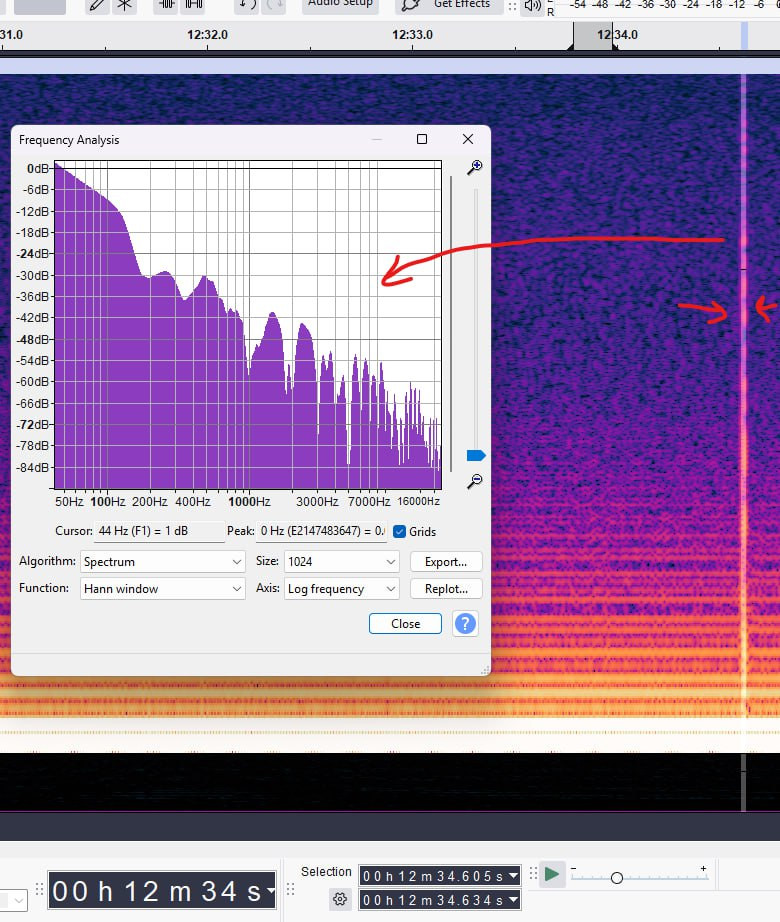
Task: Select the Draw (pencil) tool
Action: click(96, 5)
